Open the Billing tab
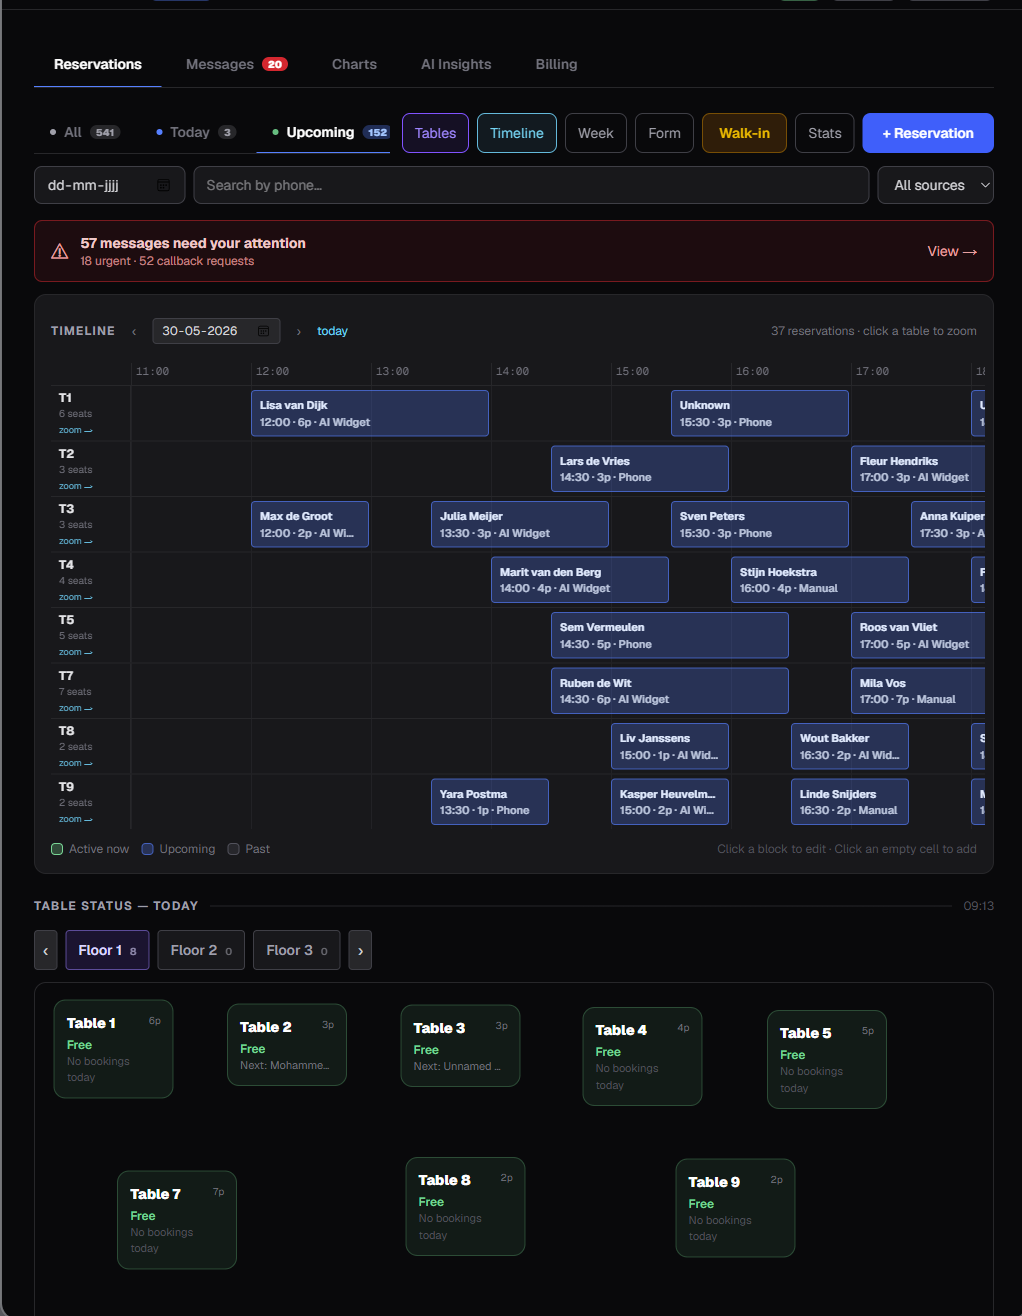 pyautogui.click(x=556, y=64)
